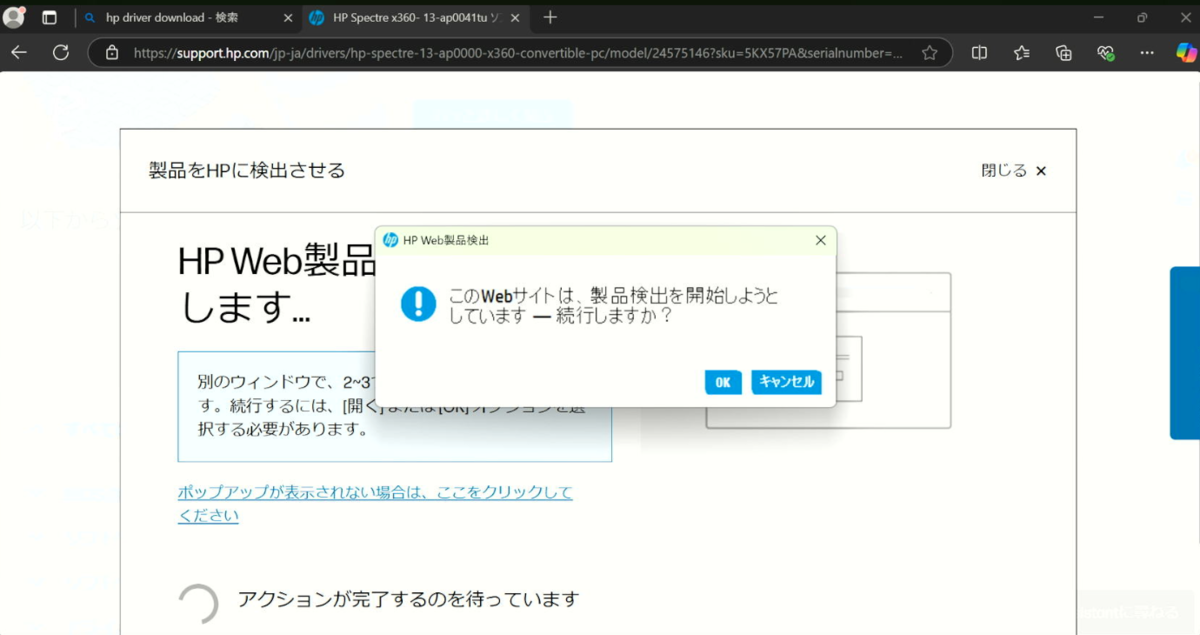Confirm product detection with OK button
1200x635 pixels.
(x=723, y=382)
